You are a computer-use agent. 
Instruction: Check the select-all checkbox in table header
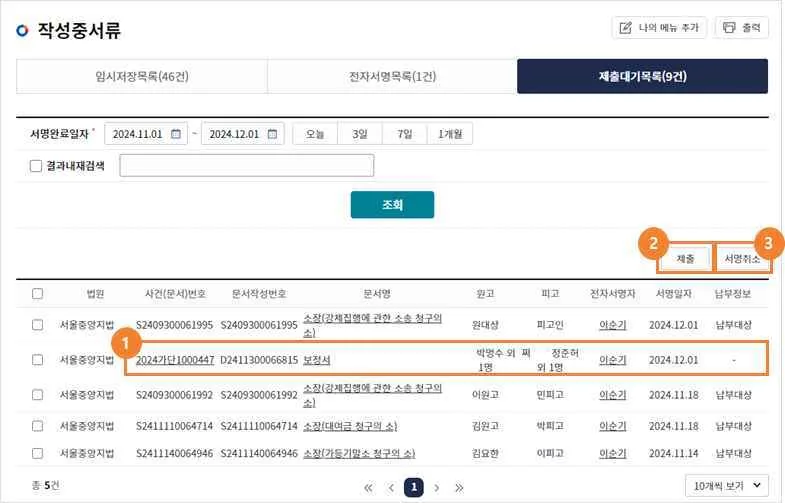pos(38,294)
